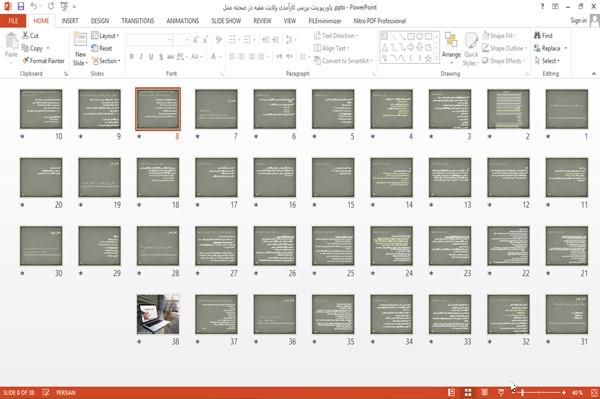The height and width of the screenshot is (399, 600).
Task: Click the Sign in link
Action: pos(578,21)
